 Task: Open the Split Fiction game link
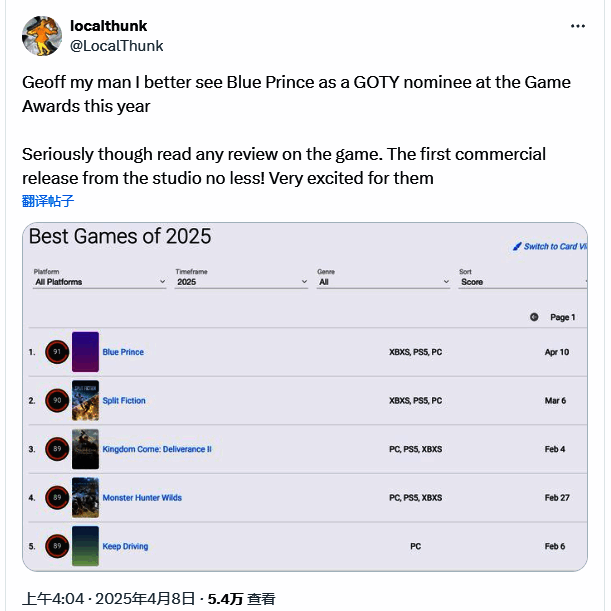click(x=124, y=401)
